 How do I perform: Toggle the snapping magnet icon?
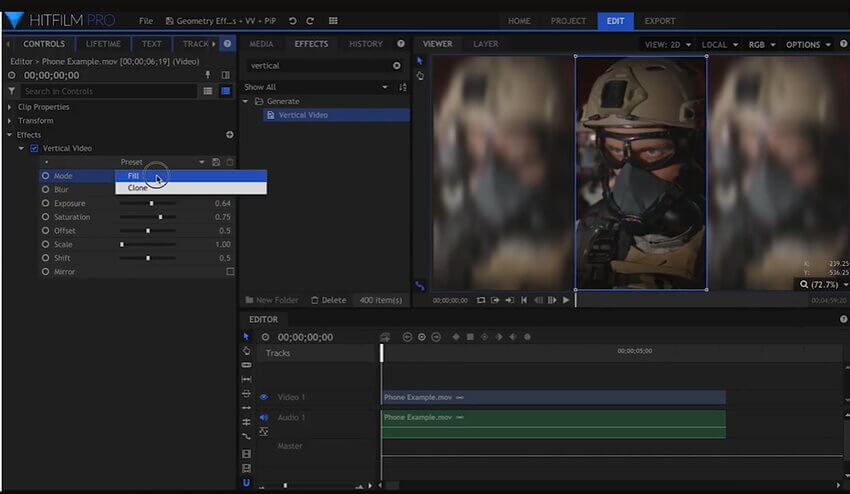[x=246, y=482]
